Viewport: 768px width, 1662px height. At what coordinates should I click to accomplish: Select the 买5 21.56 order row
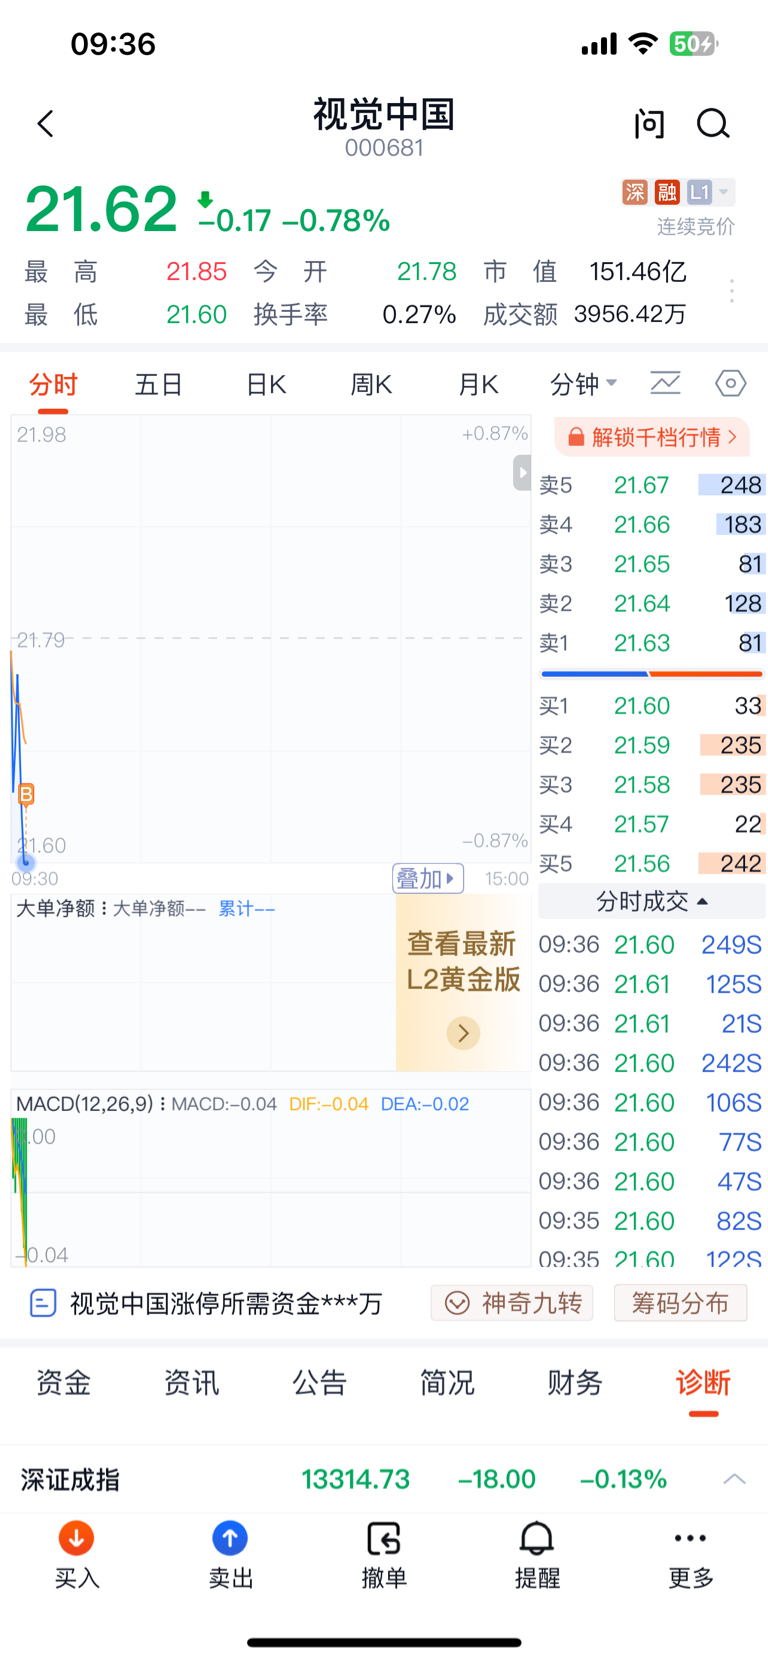652,864
